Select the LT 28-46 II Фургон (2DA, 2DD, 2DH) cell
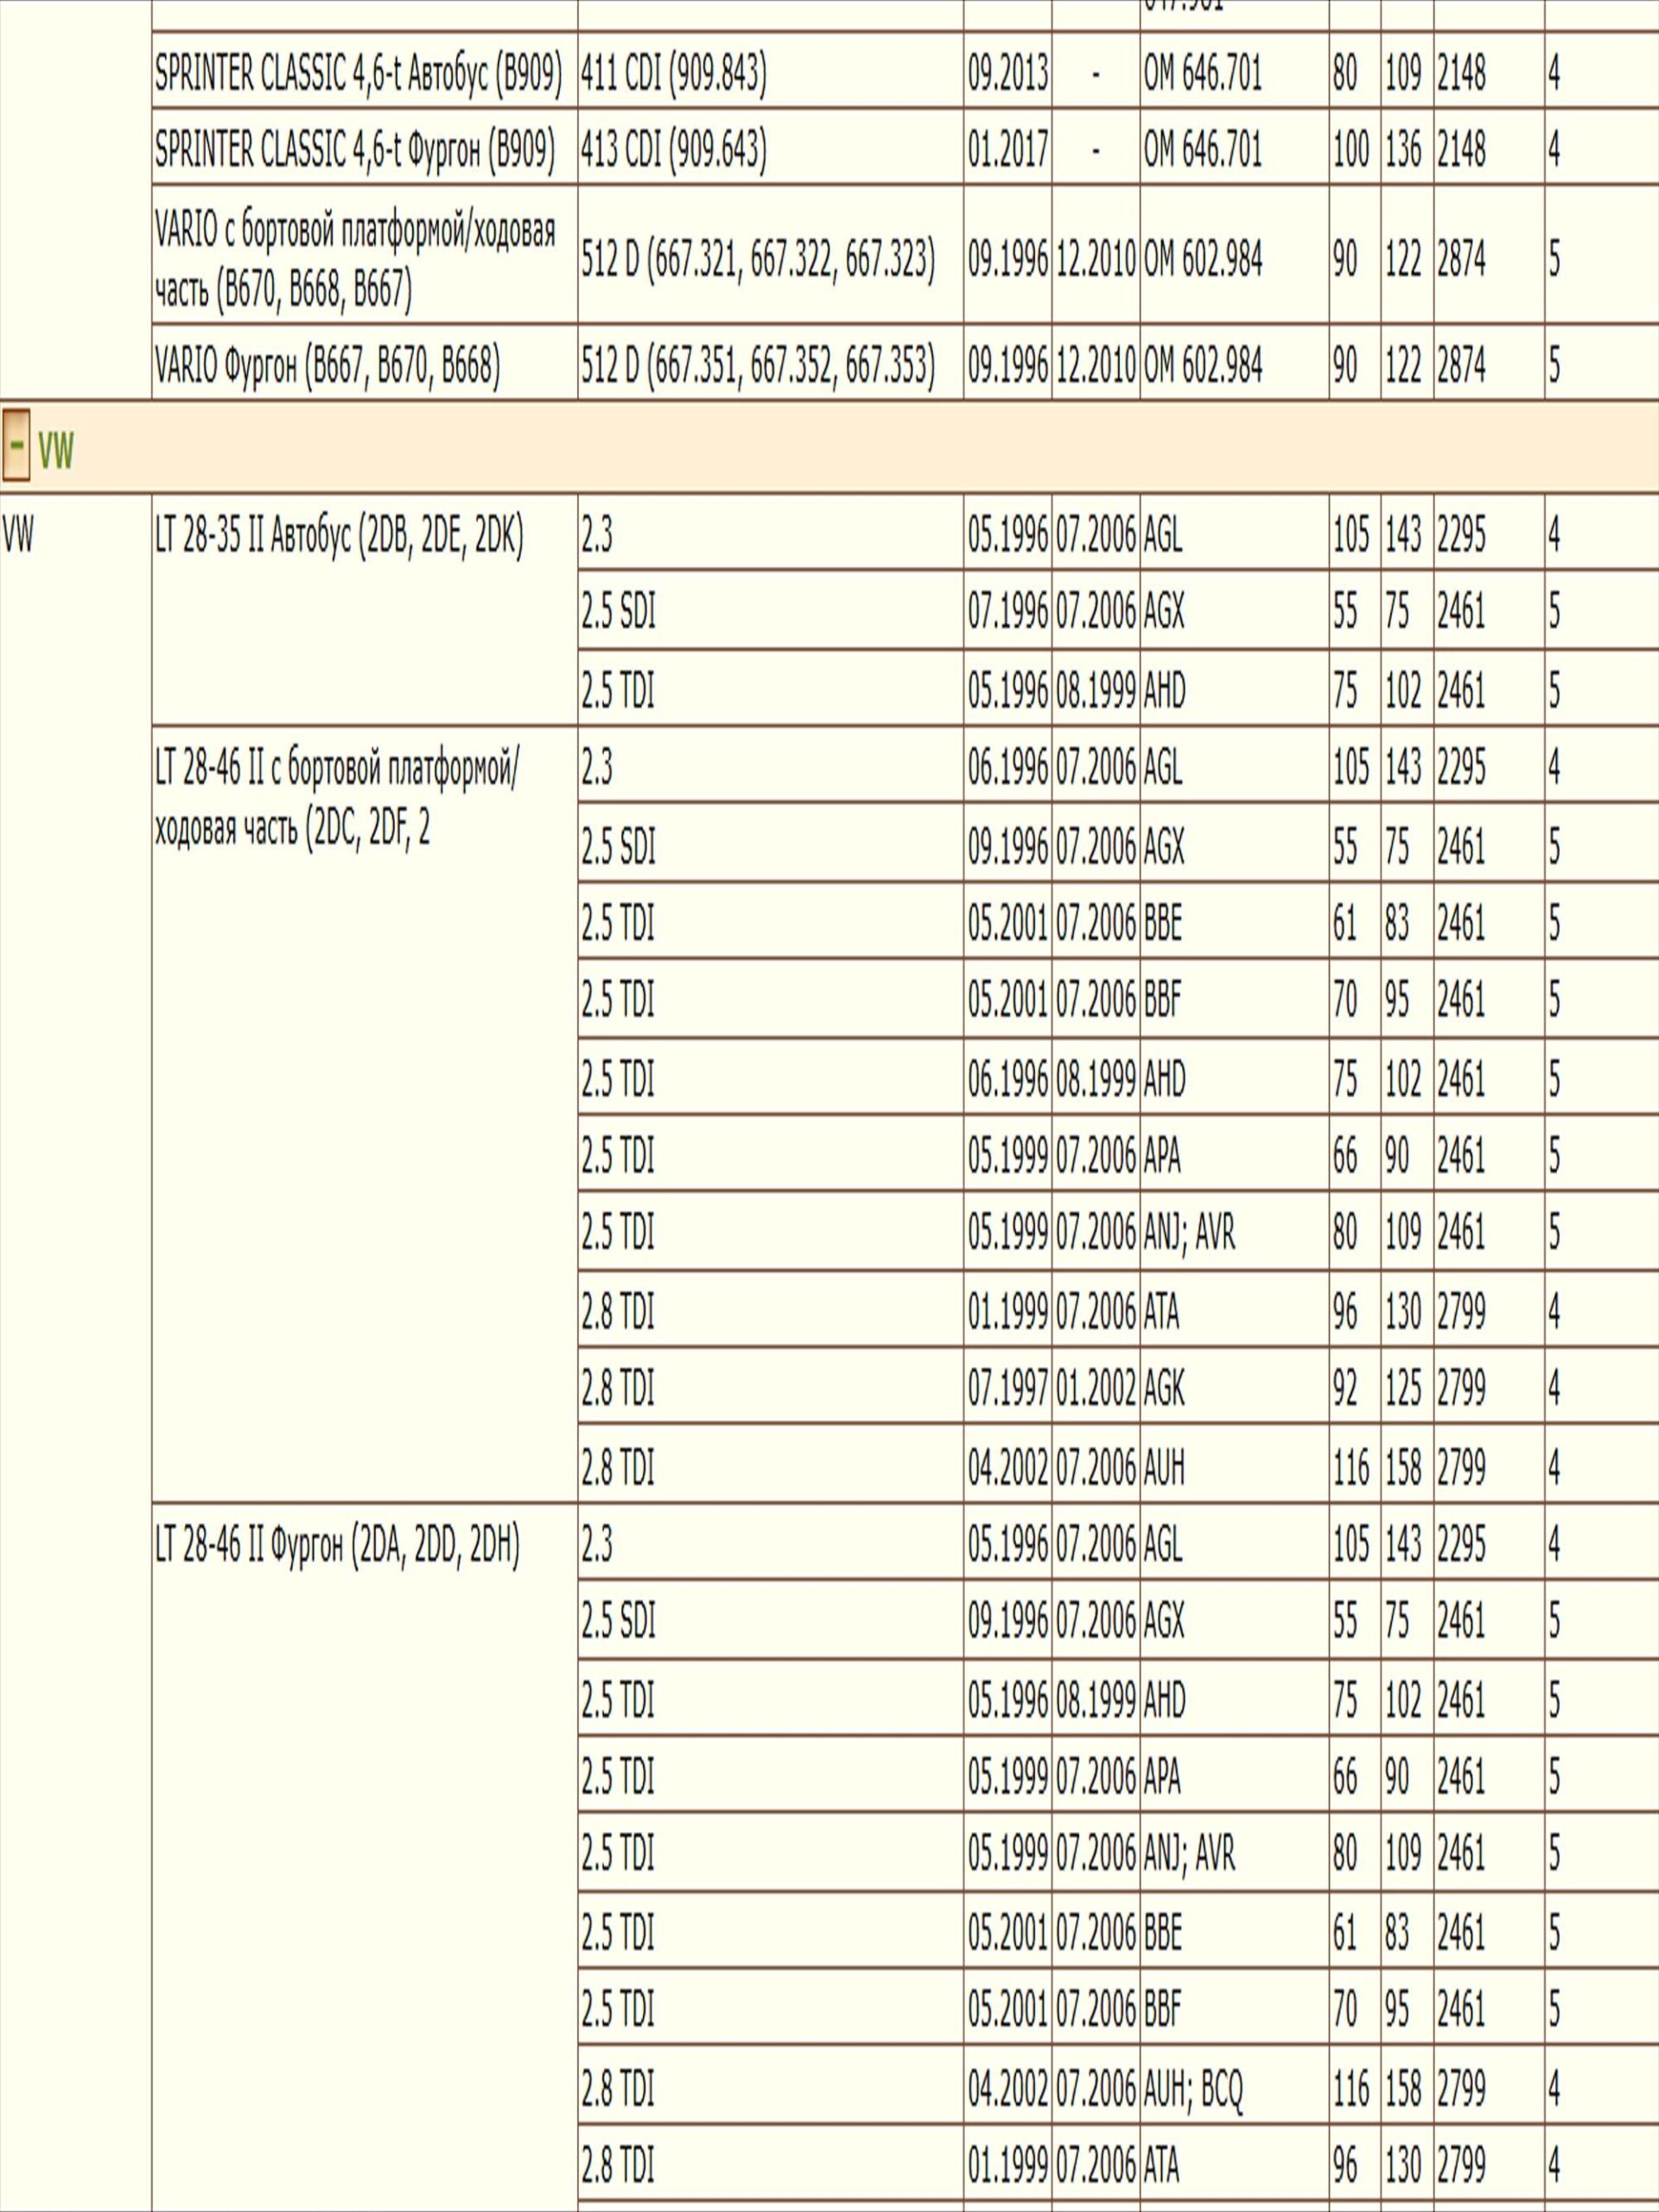The height and width of the screenshot is (2212, 1659). [337, 1547]
